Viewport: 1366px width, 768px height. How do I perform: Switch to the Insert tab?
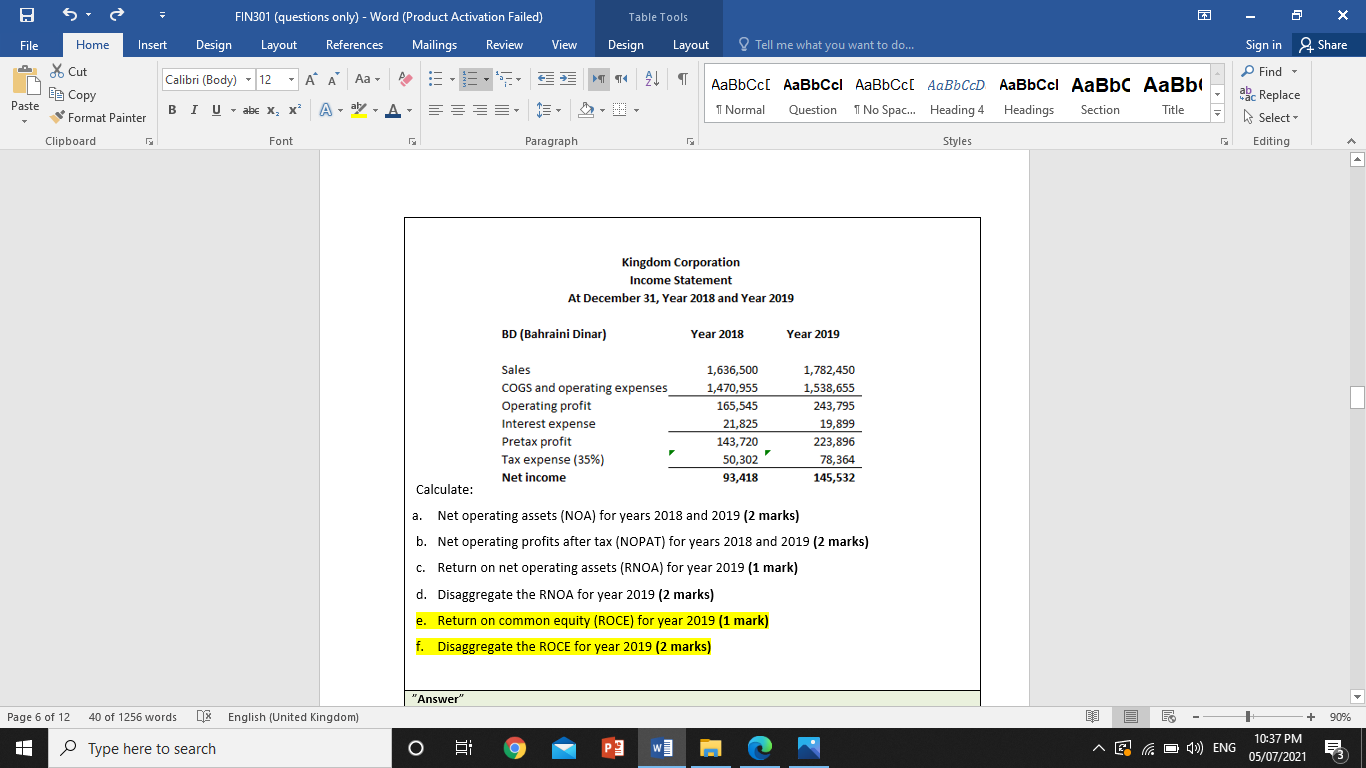152,45
